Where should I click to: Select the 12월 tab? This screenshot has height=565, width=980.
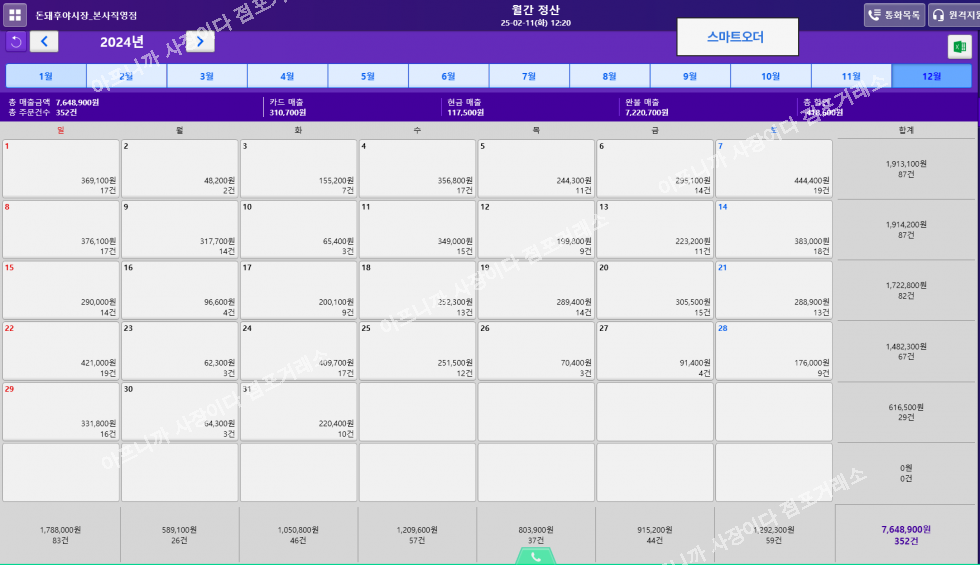click(x=931, y=76)
